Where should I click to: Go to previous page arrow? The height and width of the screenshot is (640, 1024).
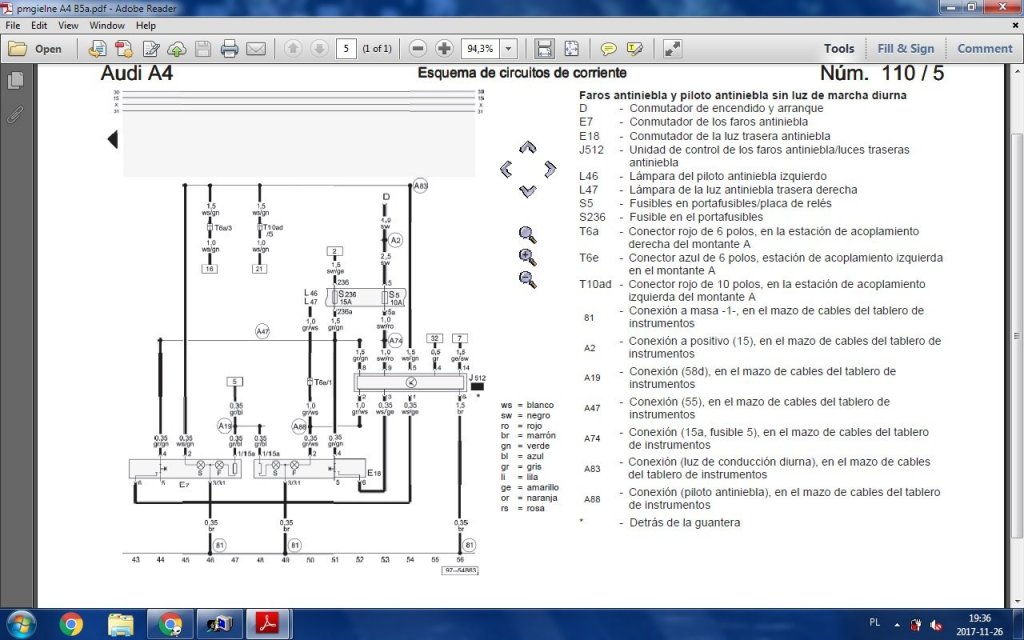(293, 49)
